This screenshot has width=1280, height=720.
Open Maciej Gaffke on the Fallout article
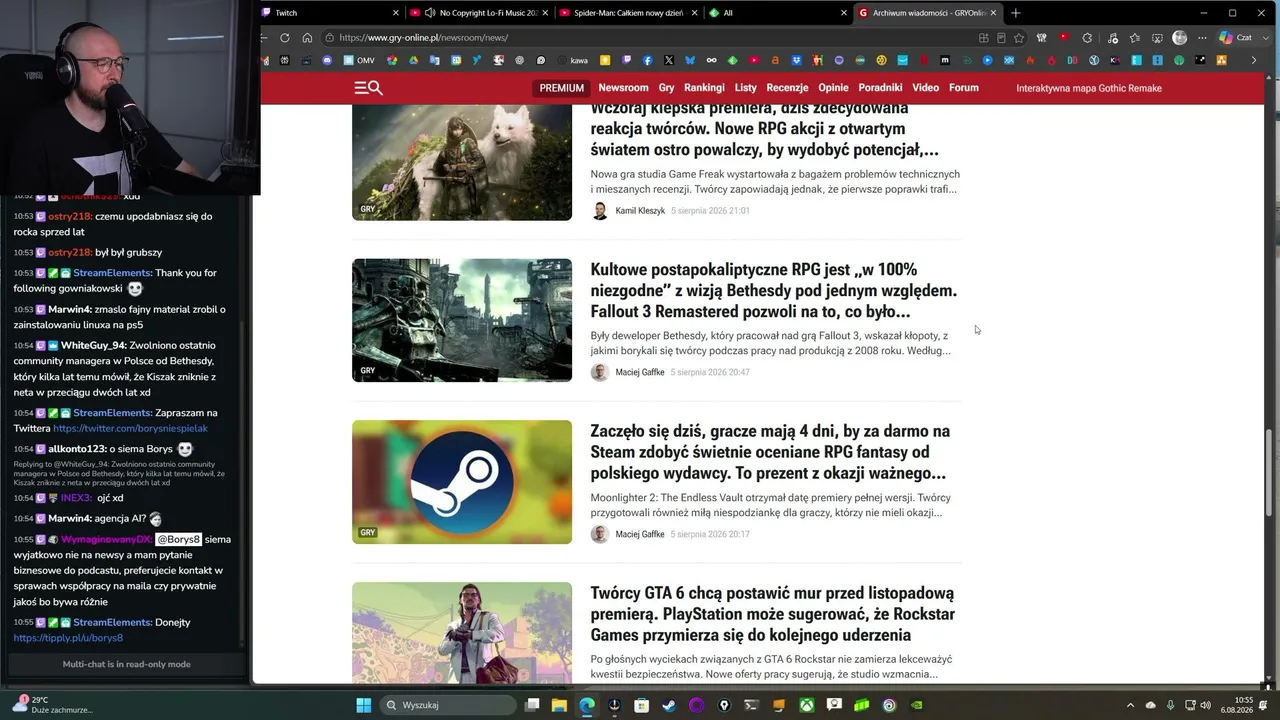click(640, 373)
